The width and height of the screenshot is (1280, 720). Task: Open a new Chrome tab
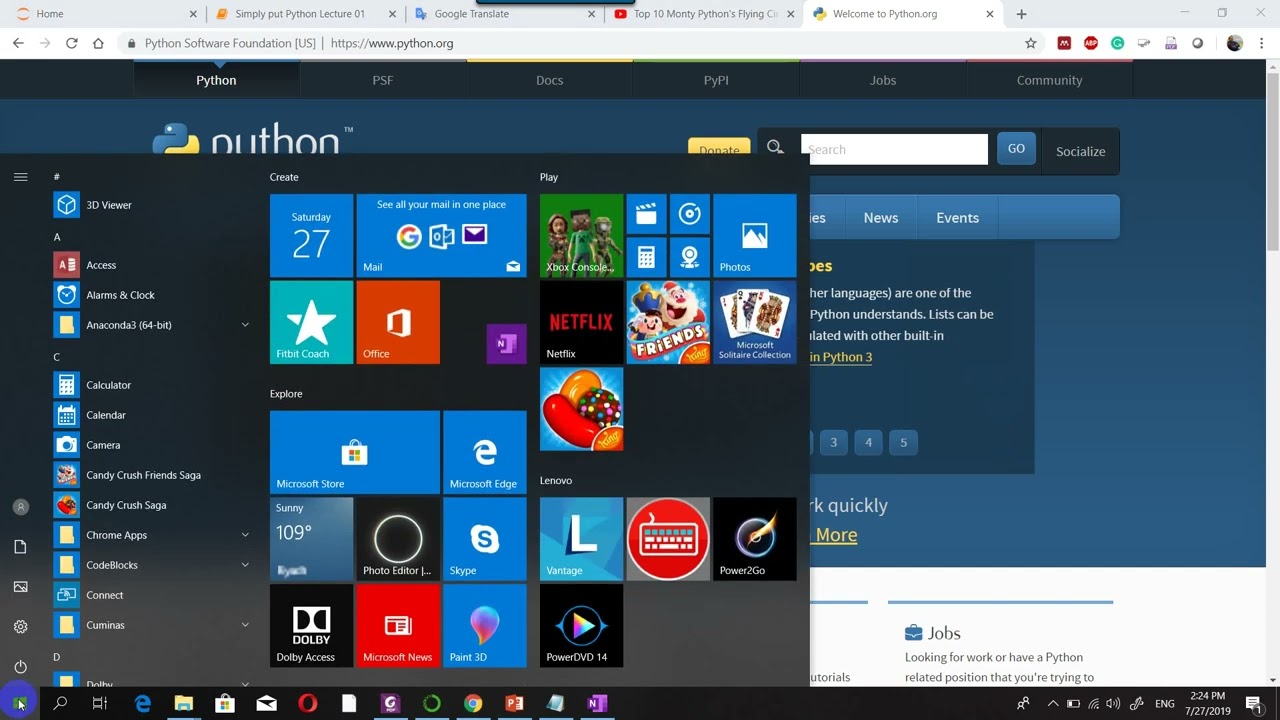pyautogui.click(x=1021, y=14)
